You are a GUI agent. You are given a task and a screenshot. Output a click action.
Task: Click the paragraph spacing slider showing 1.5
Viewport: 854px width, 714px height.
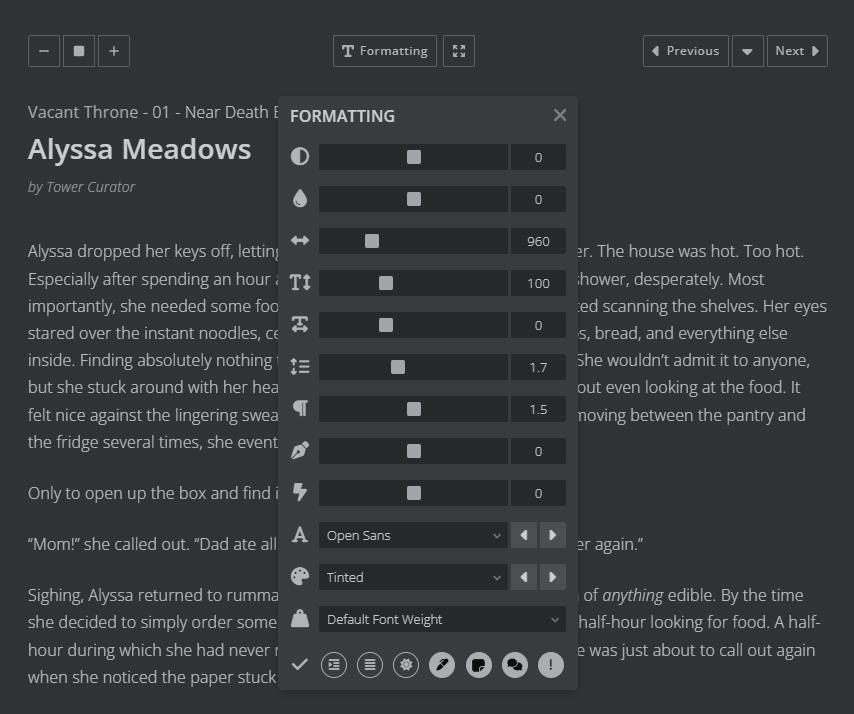(x=413, y=408)
